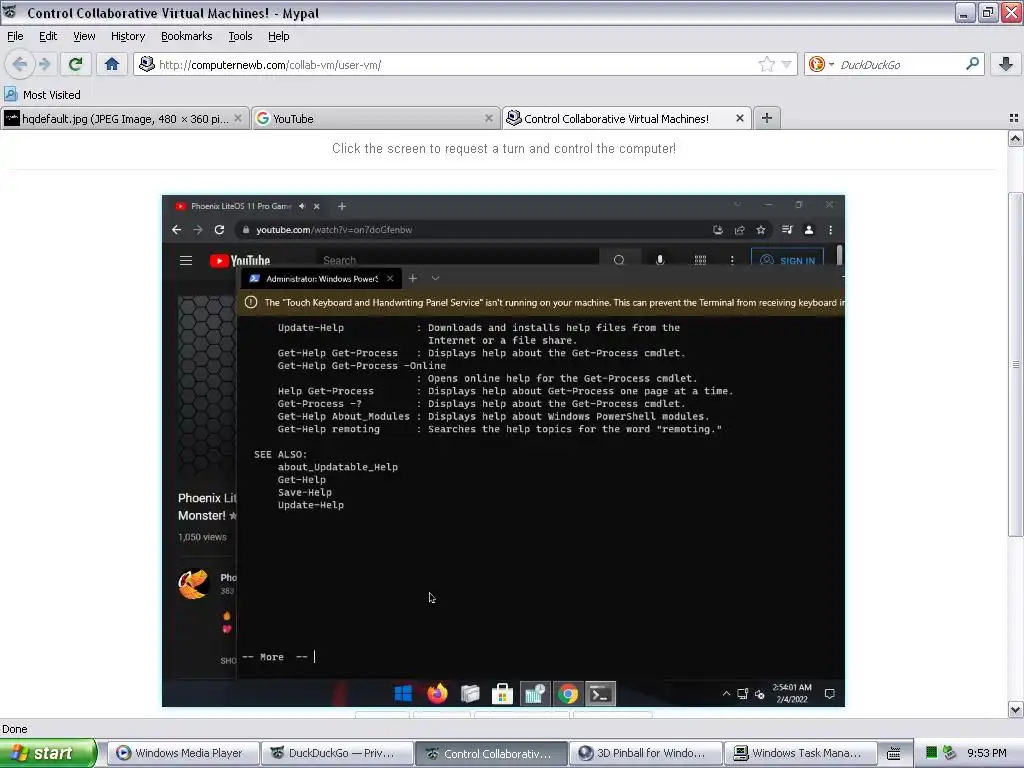This screenshot has width=1024, height=768.
Task: Click the YouTube search box in VM
Action: tap(457, 260)
